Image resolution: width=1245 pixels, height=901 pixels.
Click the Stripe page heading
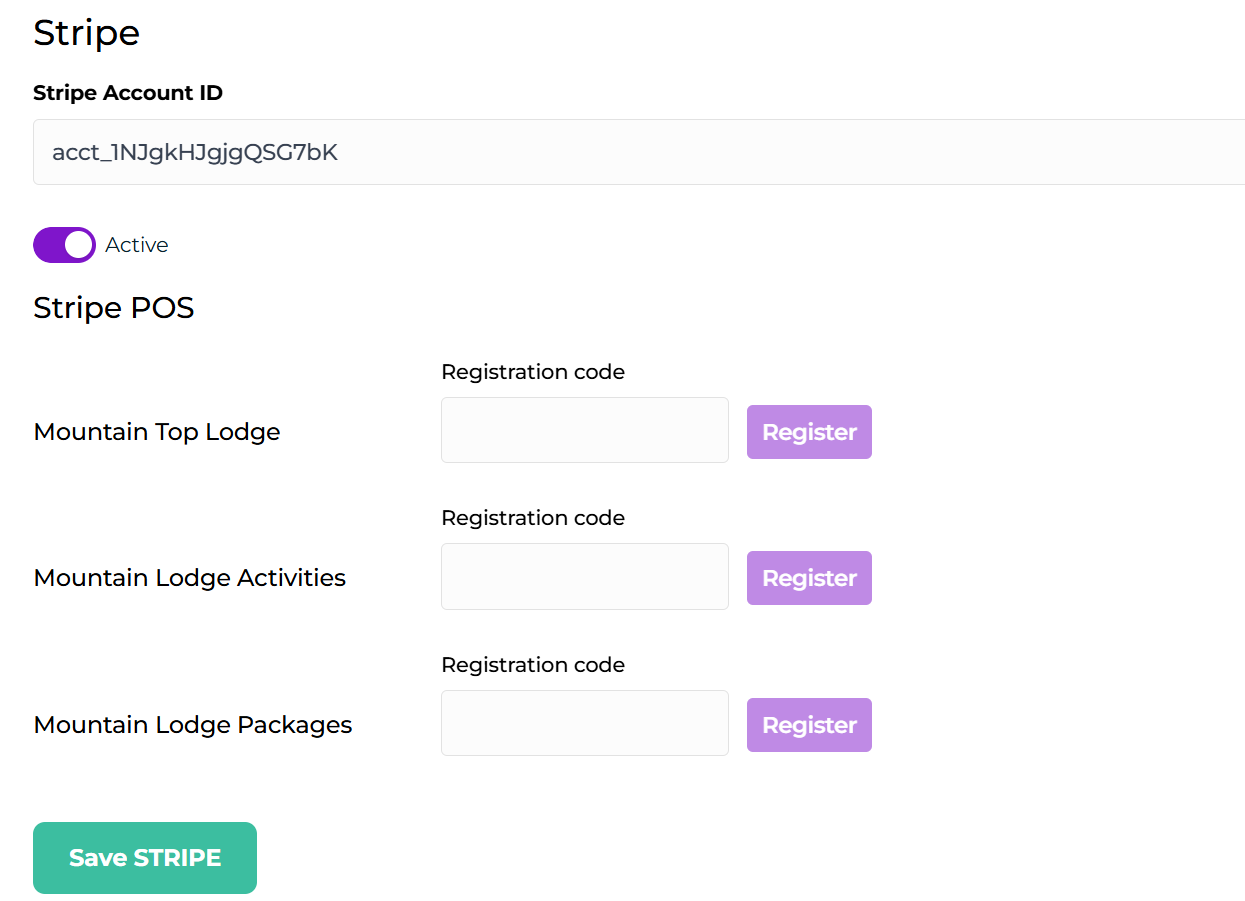pos(87,33)
